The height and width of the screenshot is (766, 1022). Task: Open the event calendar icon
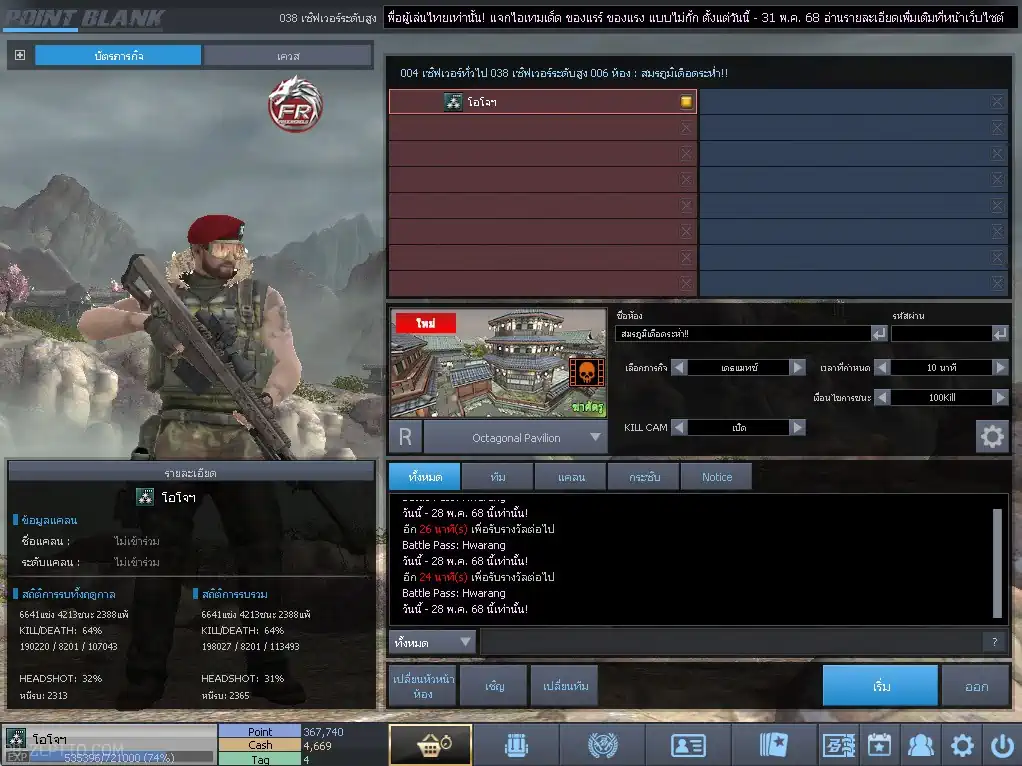coord(879,745)
